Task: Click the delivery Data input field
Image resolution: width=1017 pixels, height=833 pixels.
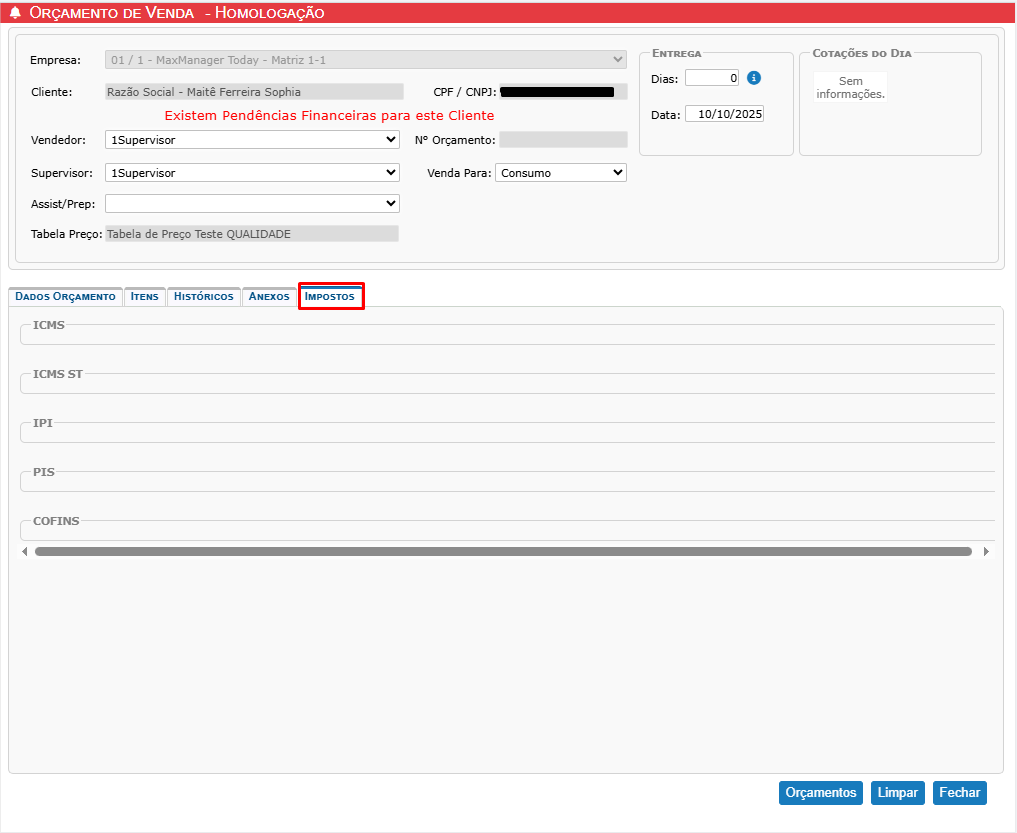Action: coord(724,115)
